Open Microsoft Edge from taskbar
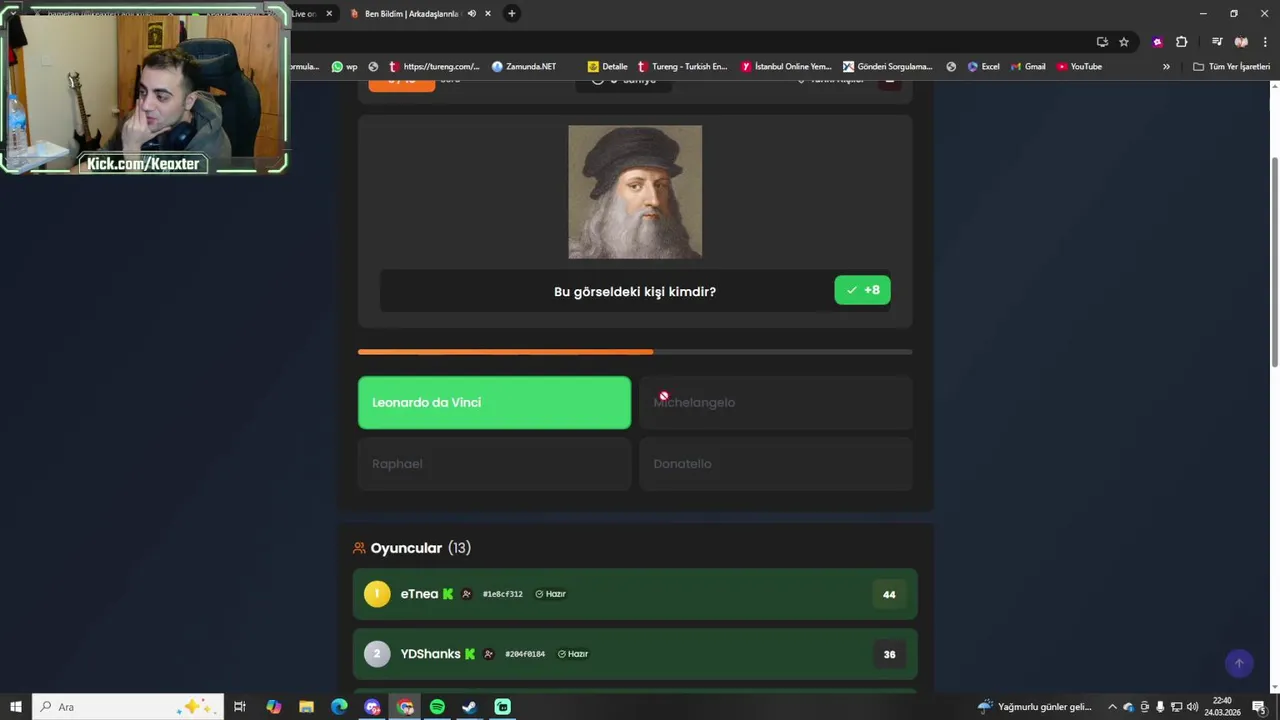The height and width of the screenshot is (720, 1280). tap(339, 707)
